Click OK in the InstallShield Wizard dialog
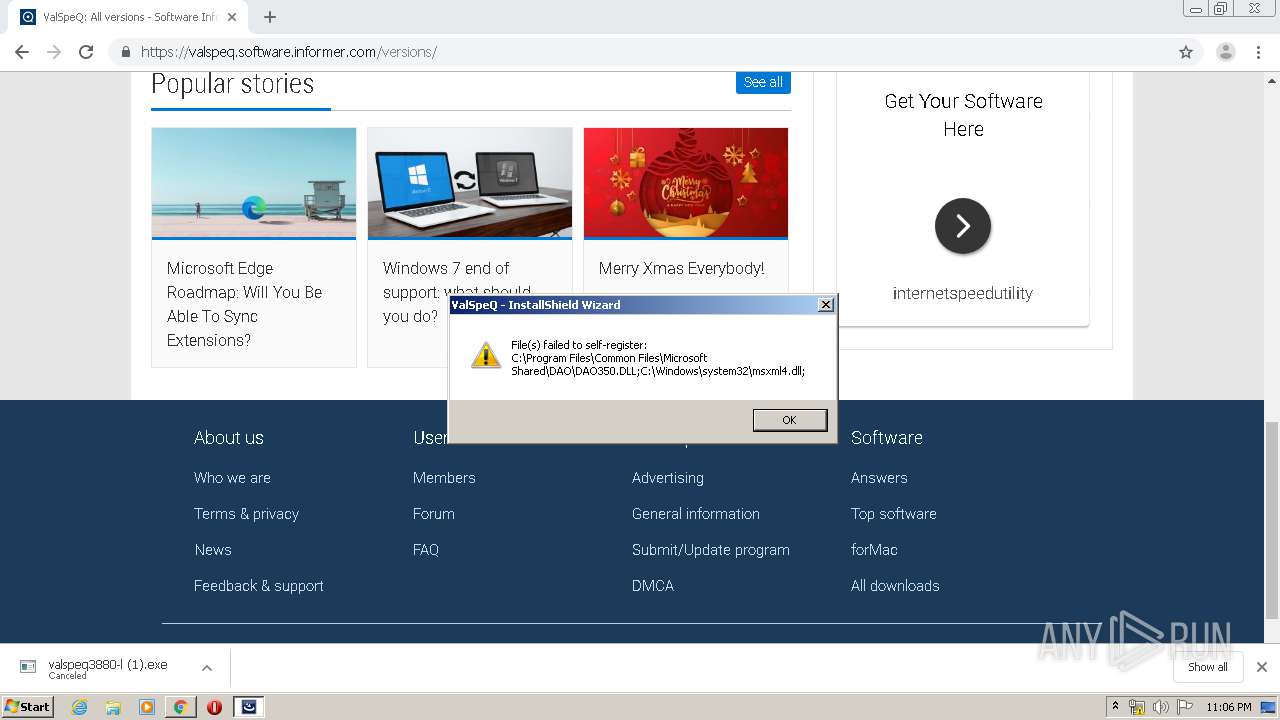This screenshot has width=1280, height=720. [790, 420]
